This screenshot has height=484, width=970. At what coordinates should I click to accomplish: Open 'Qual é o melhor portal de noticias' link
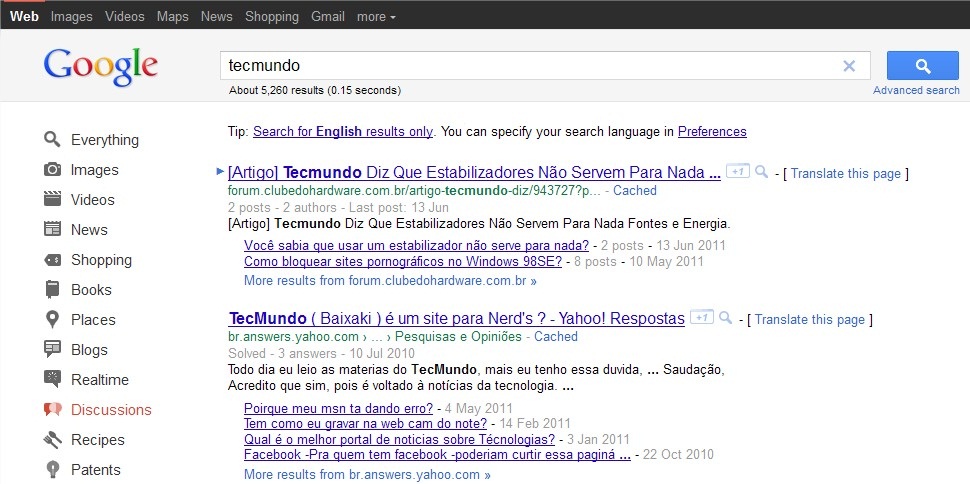[400, 439]
